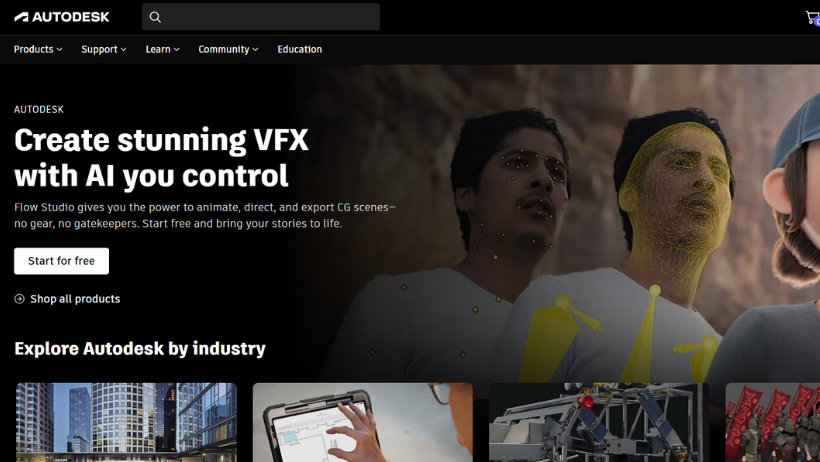Click the Create stunning VFX headline
820x462 pixels.
point(161,157)
